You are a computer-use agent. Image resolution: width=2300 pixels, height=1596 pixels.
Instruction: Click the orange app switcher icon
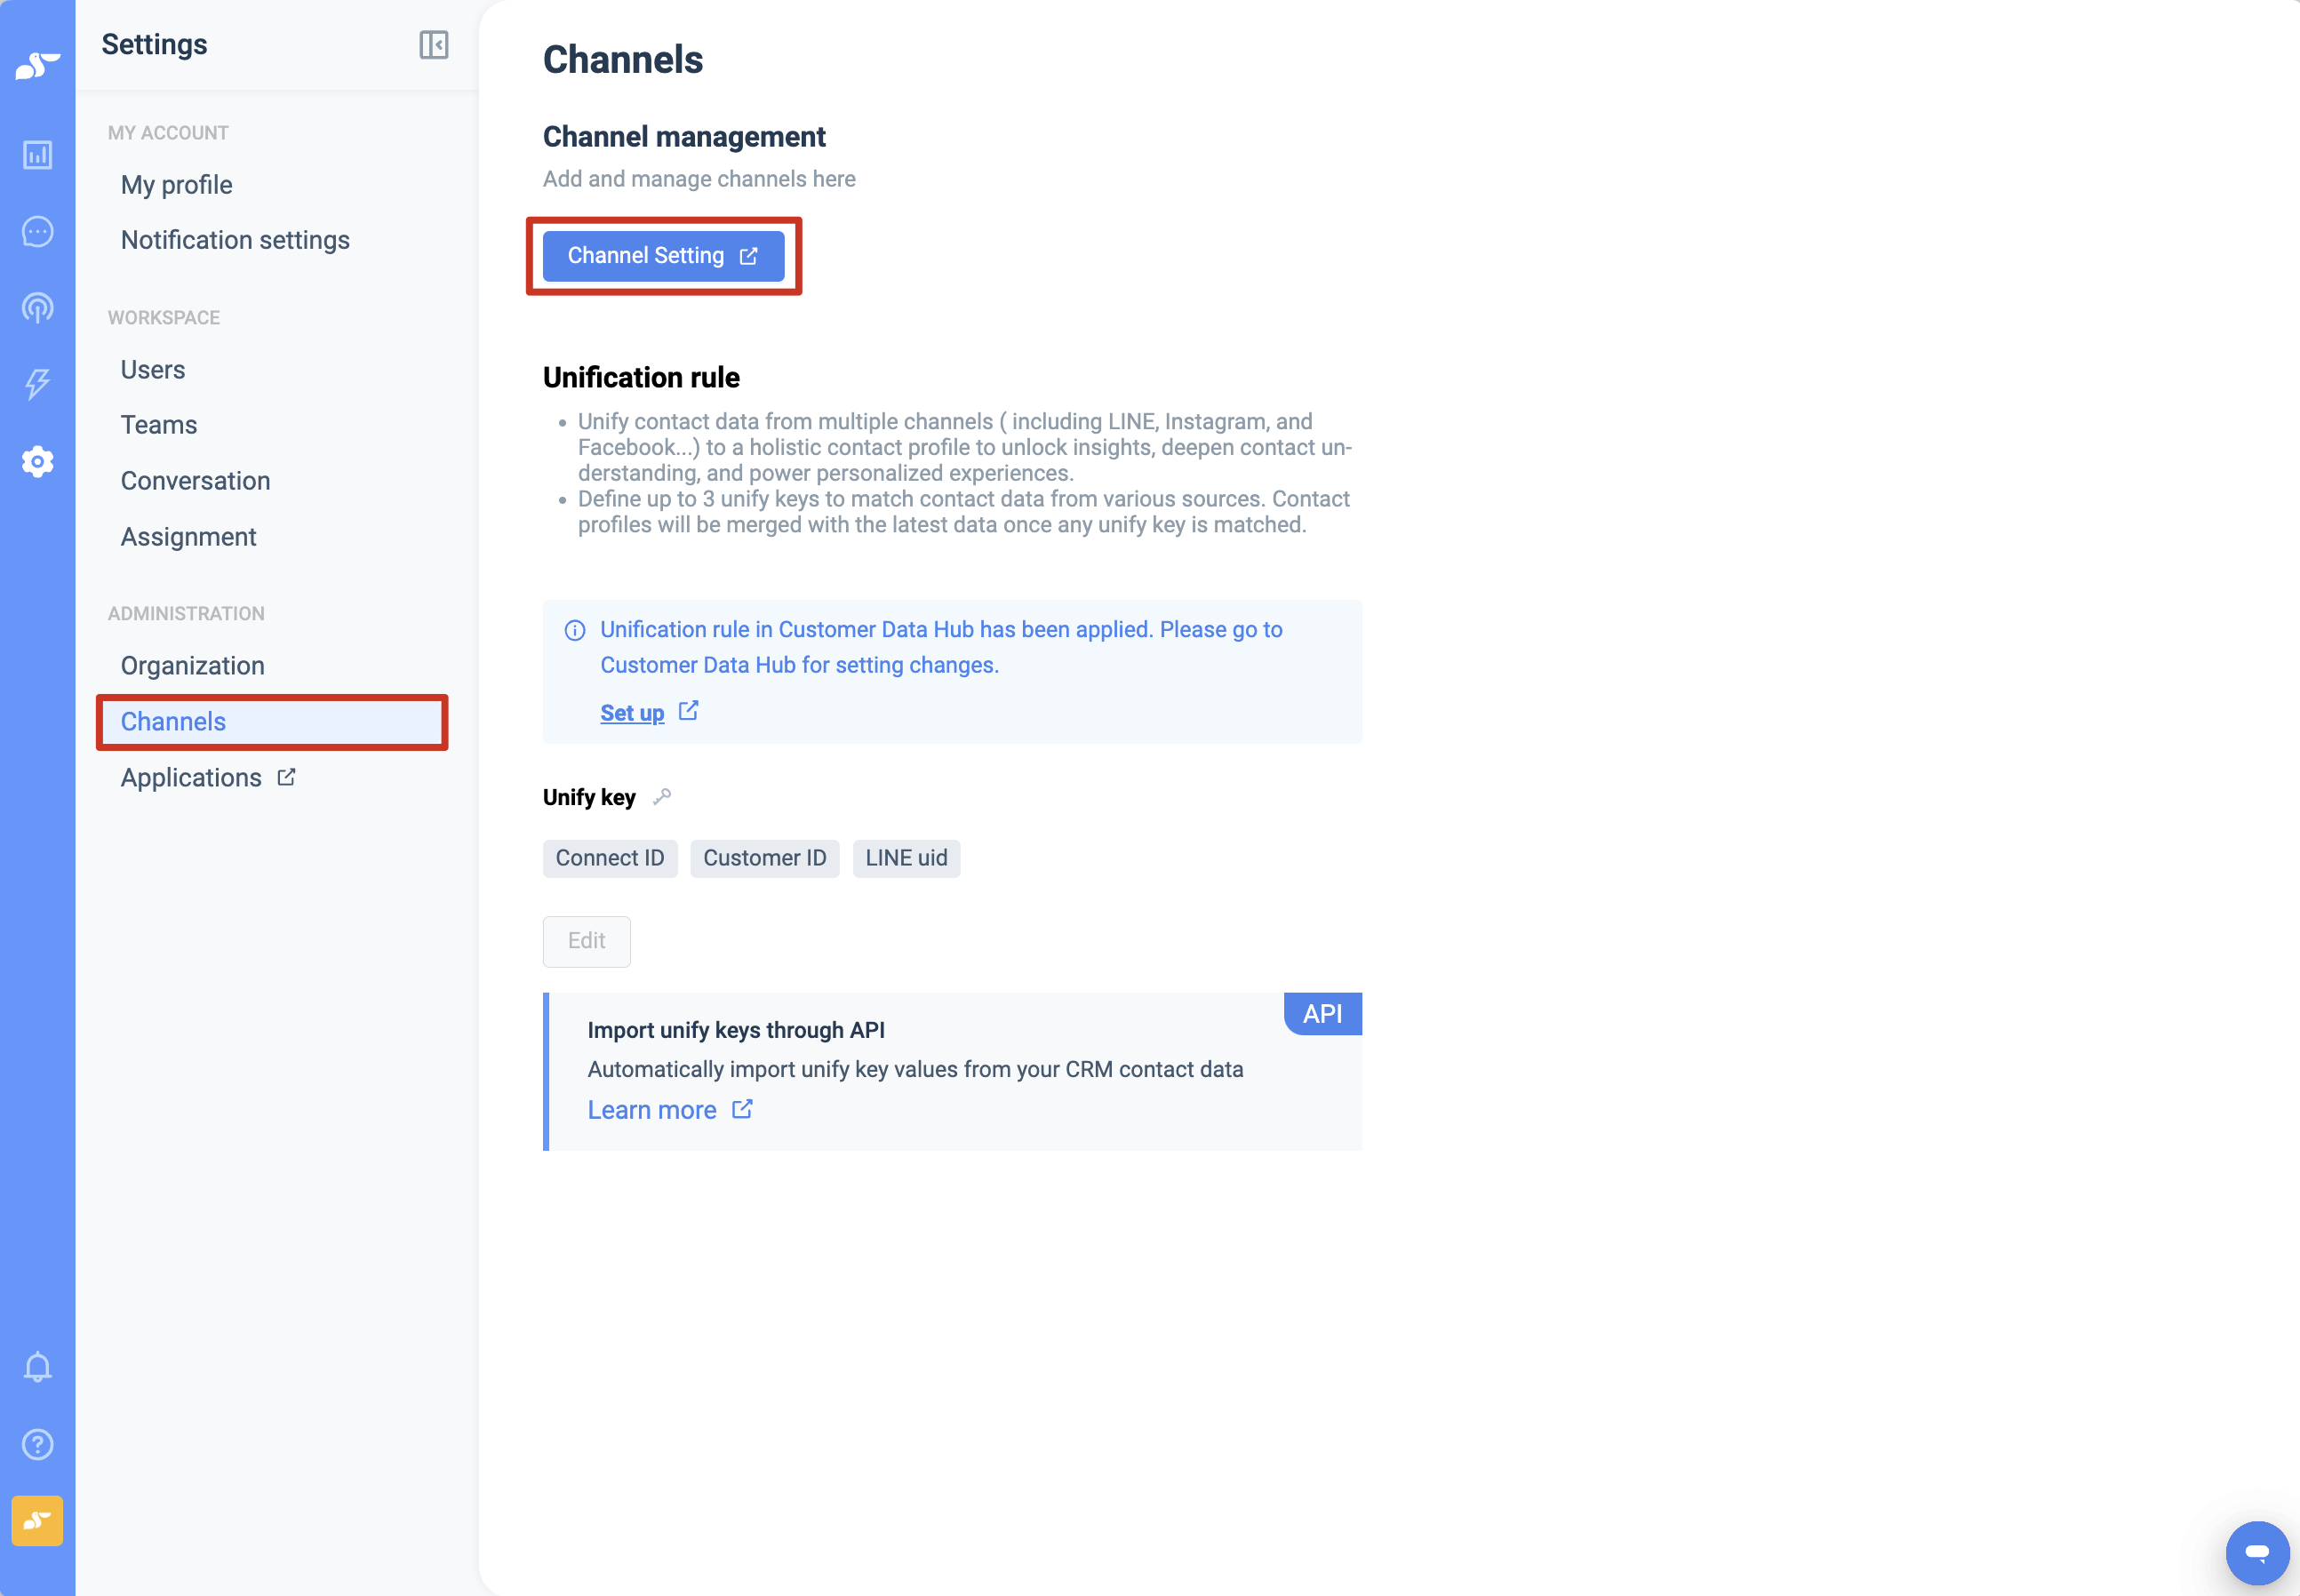(37, 1520)
